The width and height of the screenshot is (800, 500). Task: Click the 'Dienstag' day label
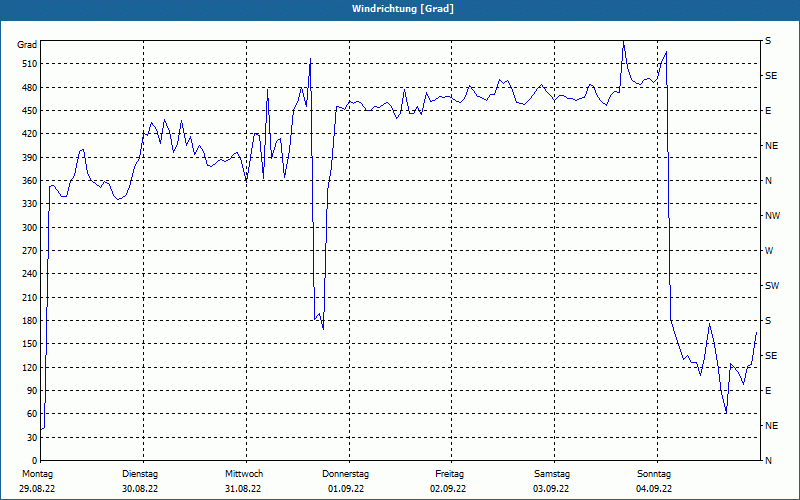pos(140,474)
